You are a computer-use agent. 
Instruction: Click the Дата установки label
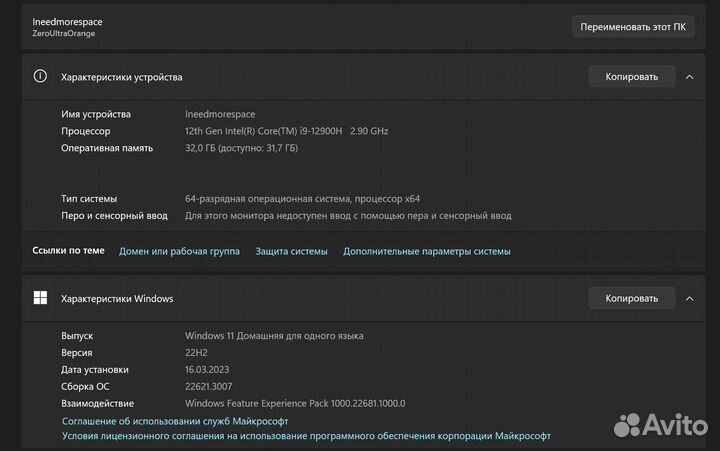tap(95, 370)
